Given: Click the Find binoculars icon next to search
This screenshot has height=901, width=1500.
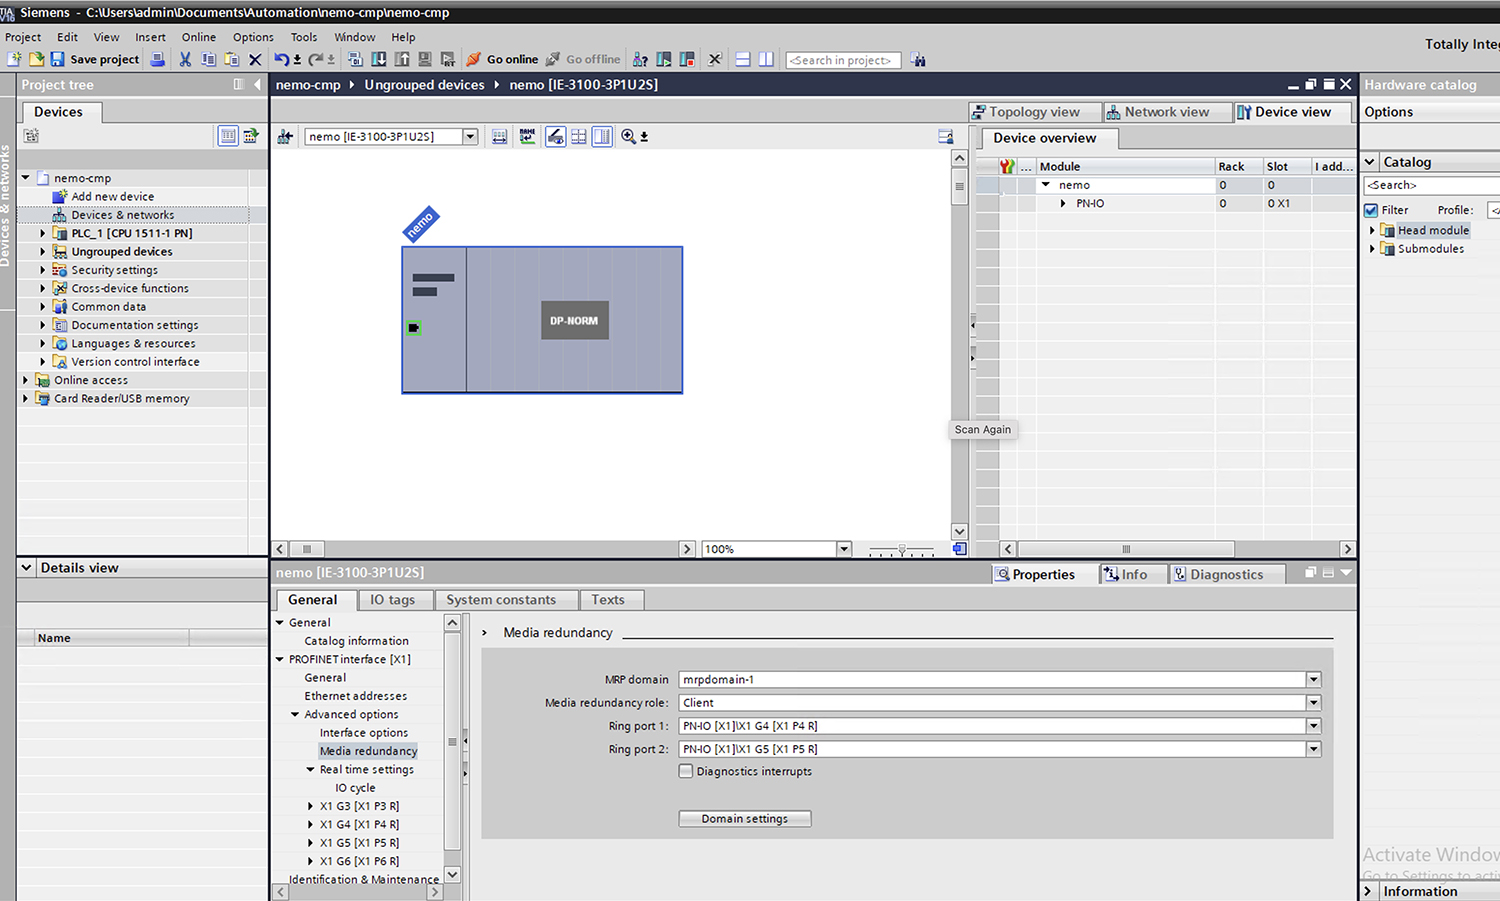Looking at the screenshot, I should (918, 59).
